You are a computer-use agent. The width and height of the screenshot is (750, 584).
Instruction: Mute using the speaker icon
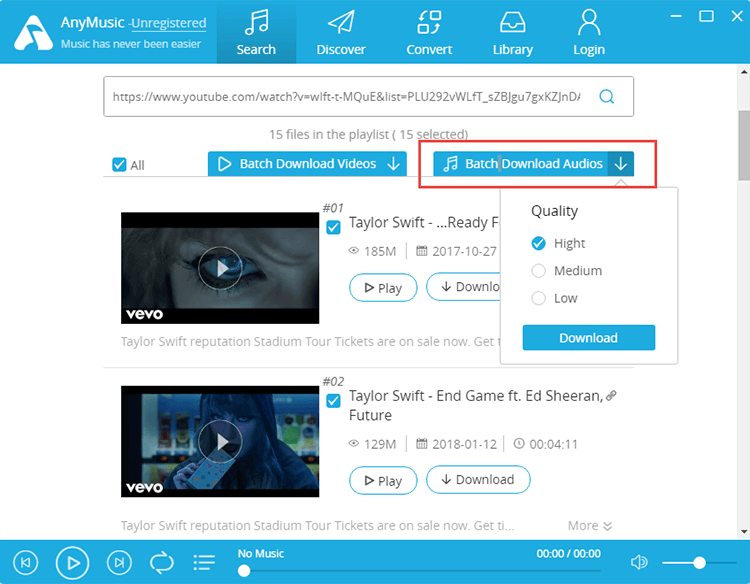point(639,562)
